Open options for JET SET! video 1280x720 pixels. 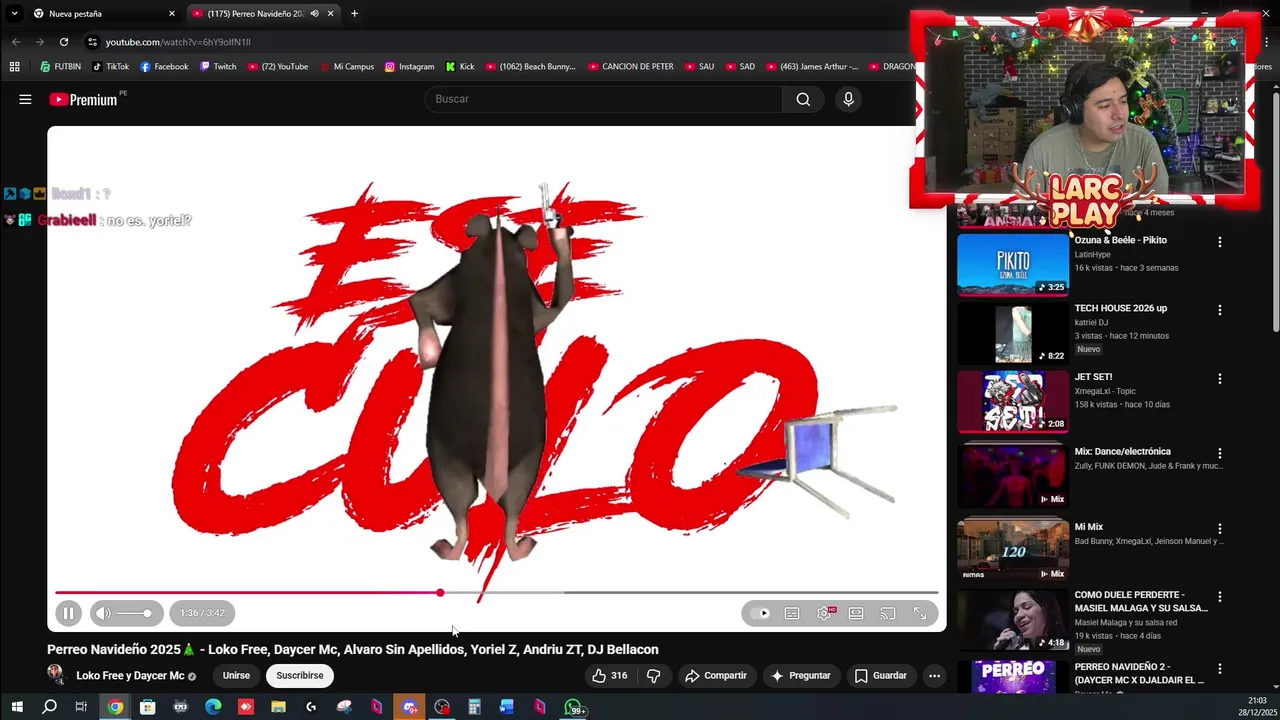(x=1219, y=379)
